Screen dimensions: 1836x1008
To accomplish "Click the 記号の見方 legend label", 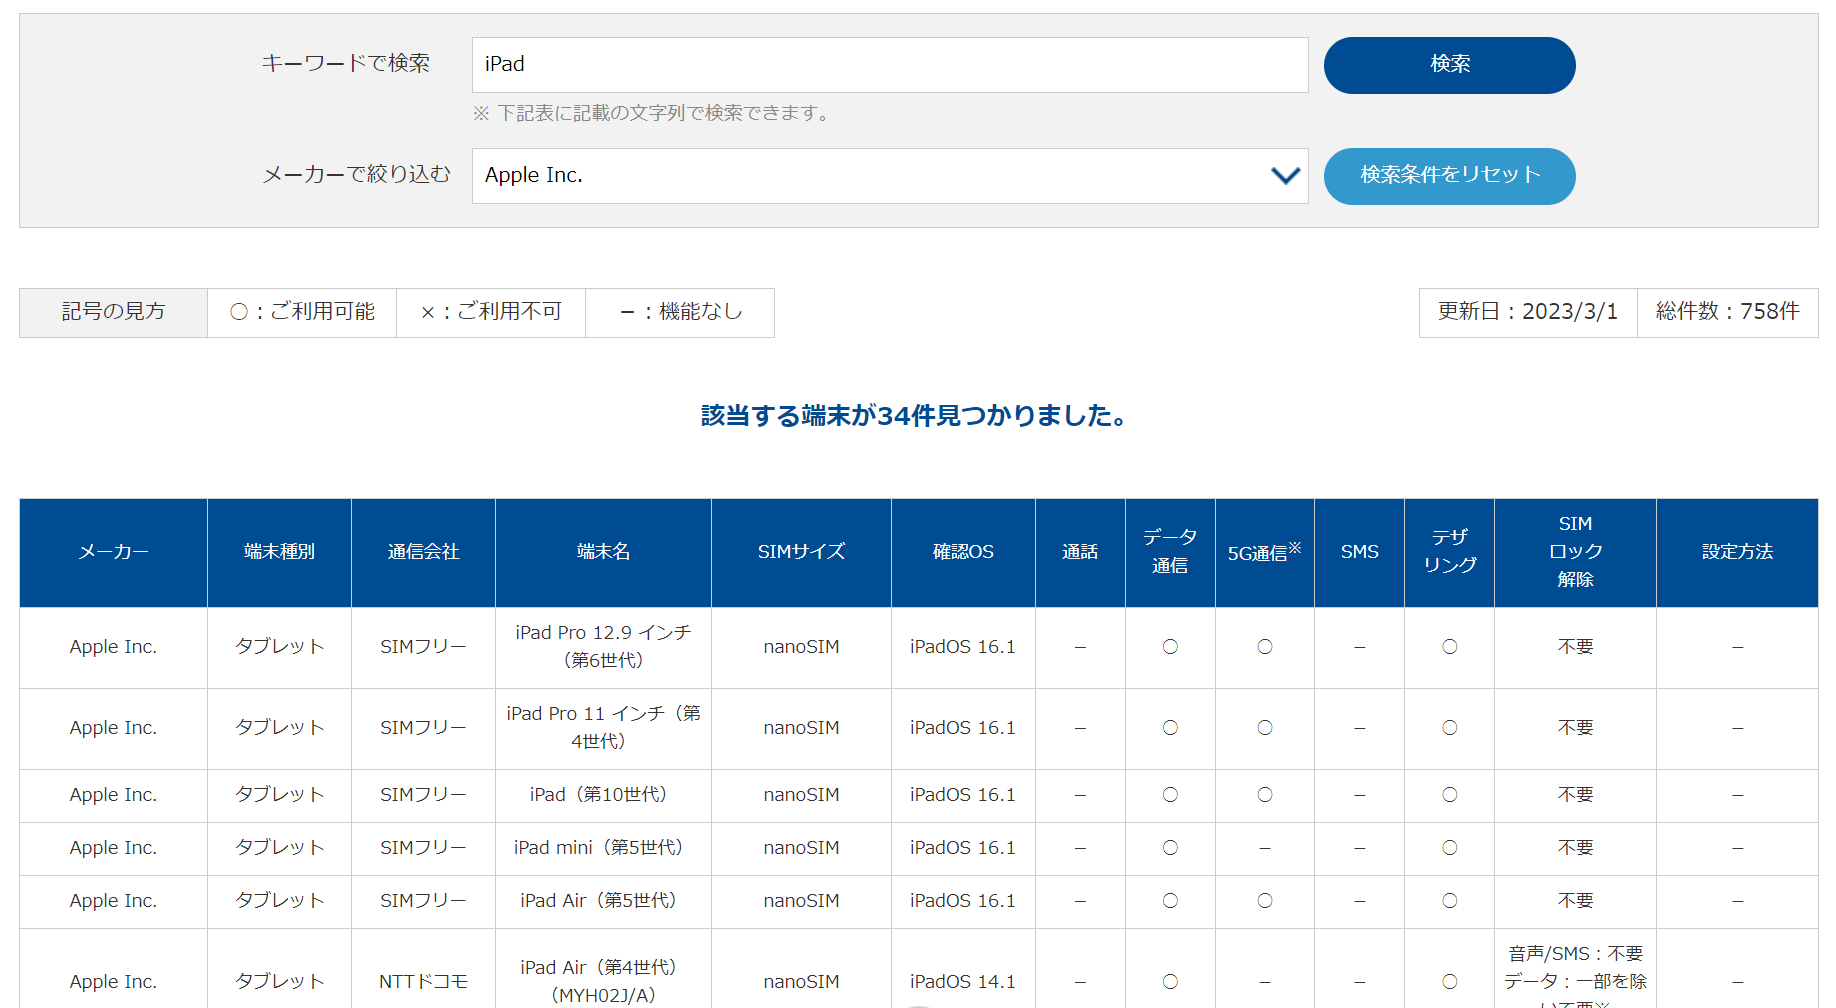I will click(113, 312).
